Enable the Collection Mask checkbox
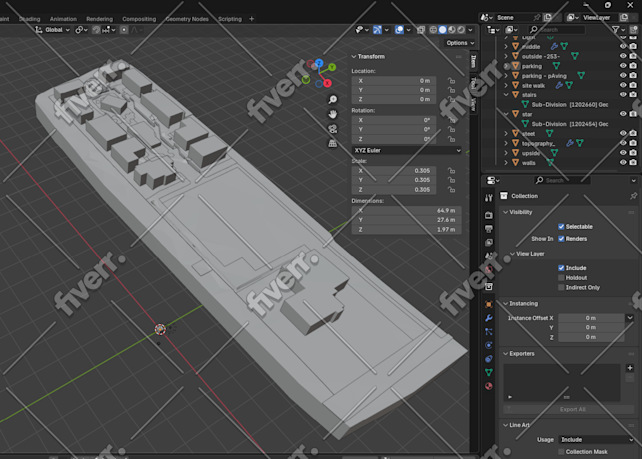The width and height of the screenshot is (642, 459). point(561,452)
